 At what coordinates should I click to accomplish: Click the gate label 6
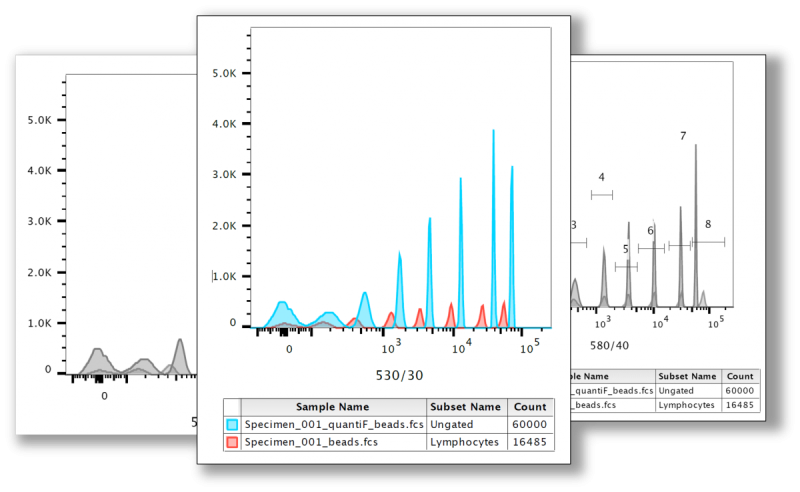[651, 231]
